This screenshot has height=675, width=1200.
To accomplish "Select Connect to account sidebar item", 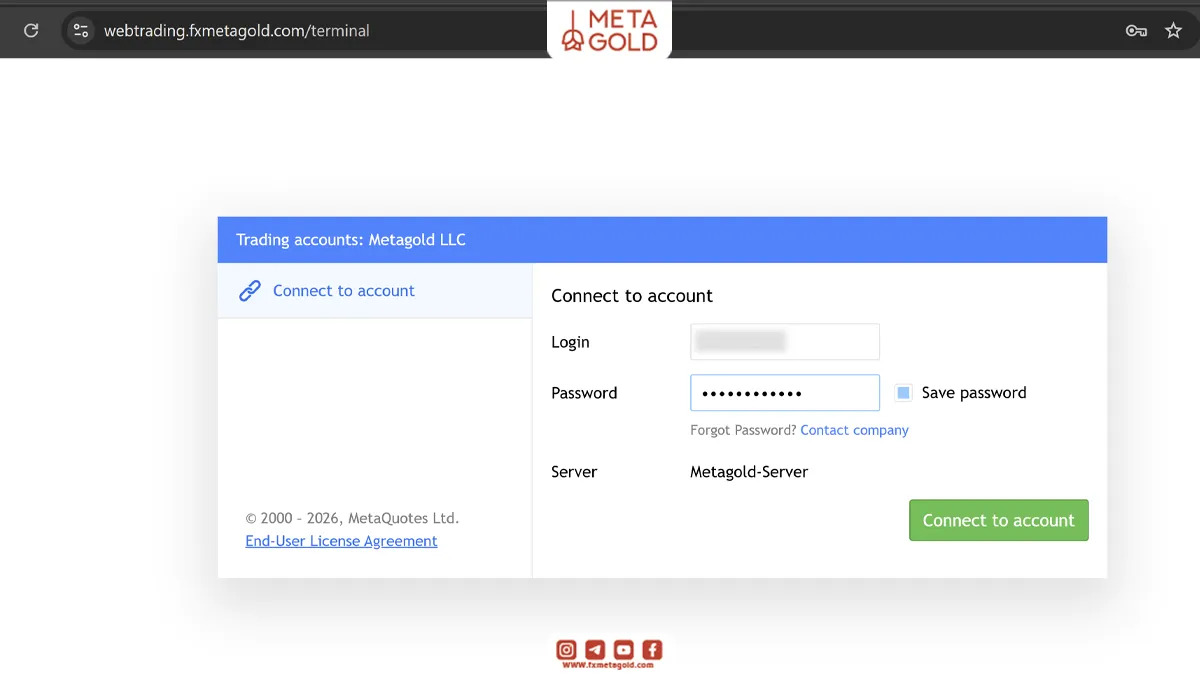I will point(375,291).
